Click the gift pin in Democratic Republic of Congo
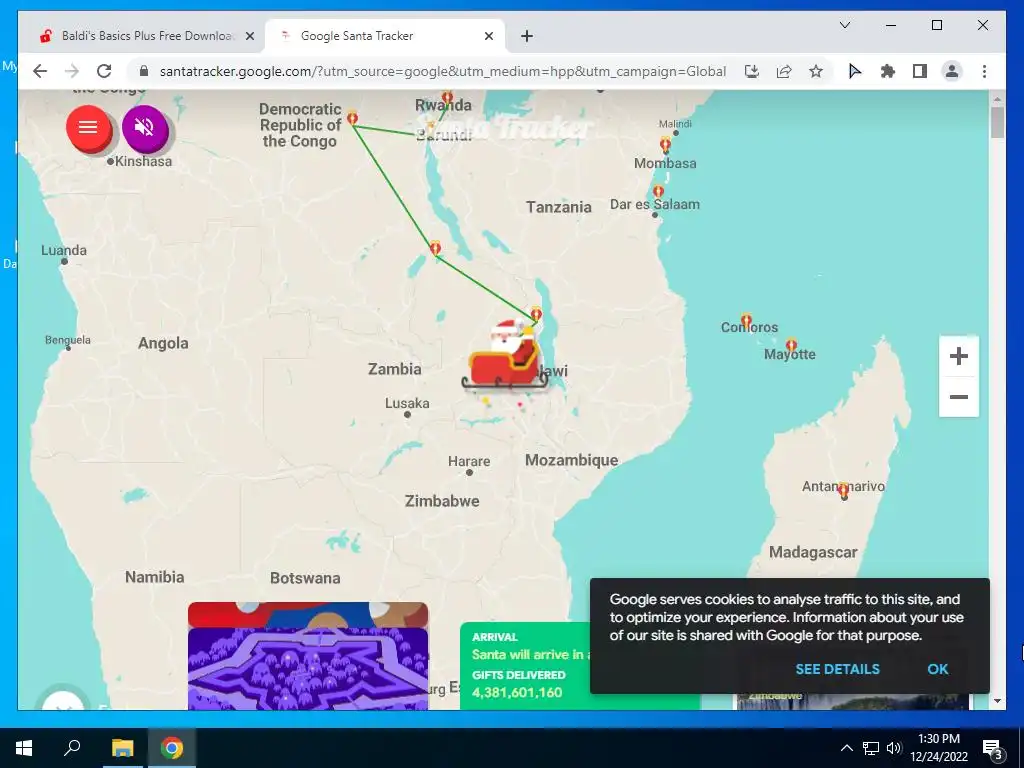The image size is (1024, 768). point(352,118)
